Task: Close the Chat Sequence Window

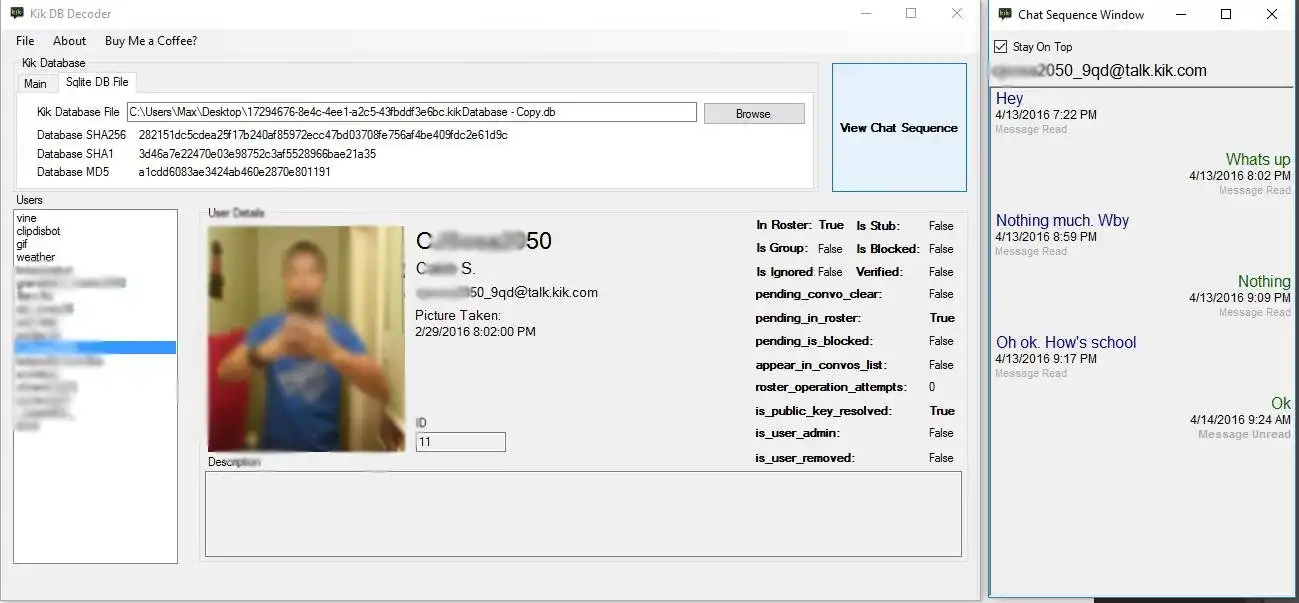Action: [1272, 14]
